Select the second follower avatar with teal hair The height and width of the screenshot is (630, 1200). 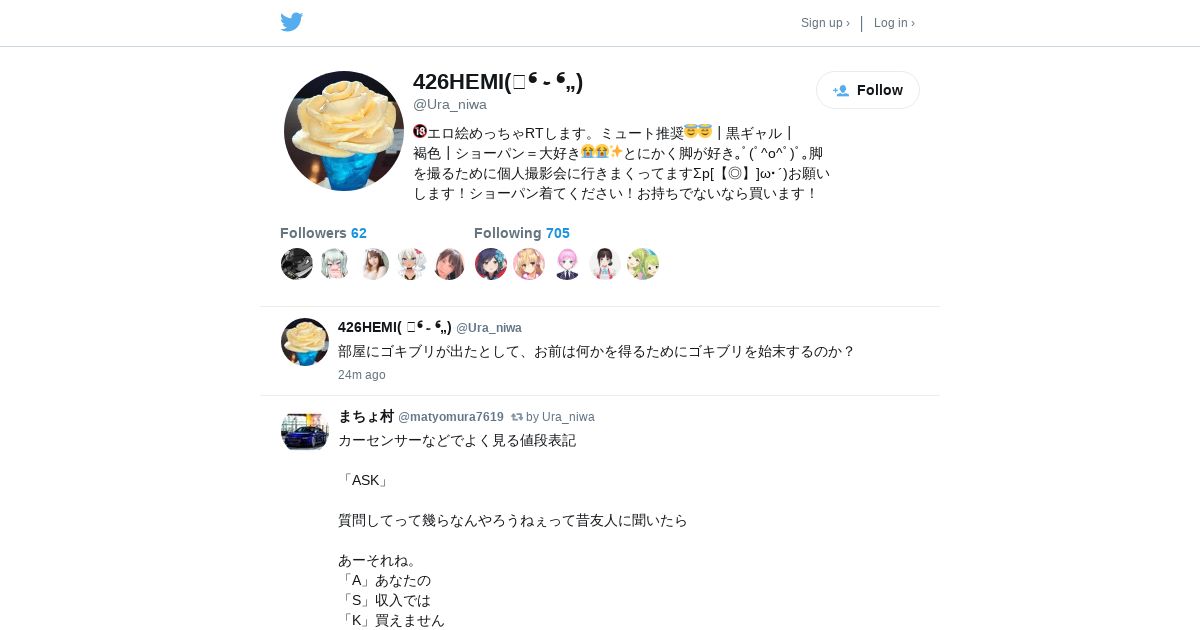[335, 264]
